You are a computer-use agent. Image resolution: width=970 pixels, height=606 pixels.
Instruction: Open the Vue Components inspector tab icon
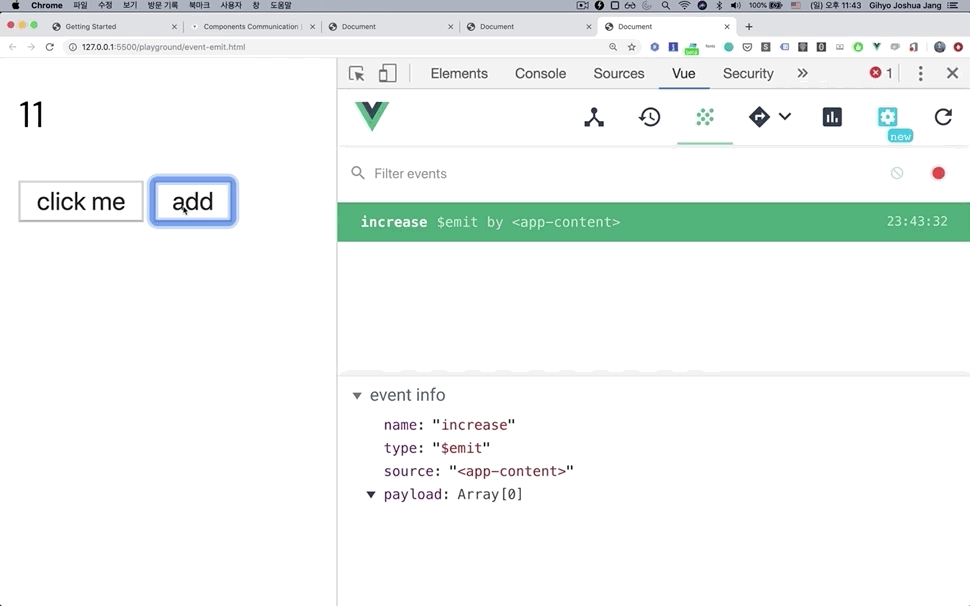tap(594, 117)
